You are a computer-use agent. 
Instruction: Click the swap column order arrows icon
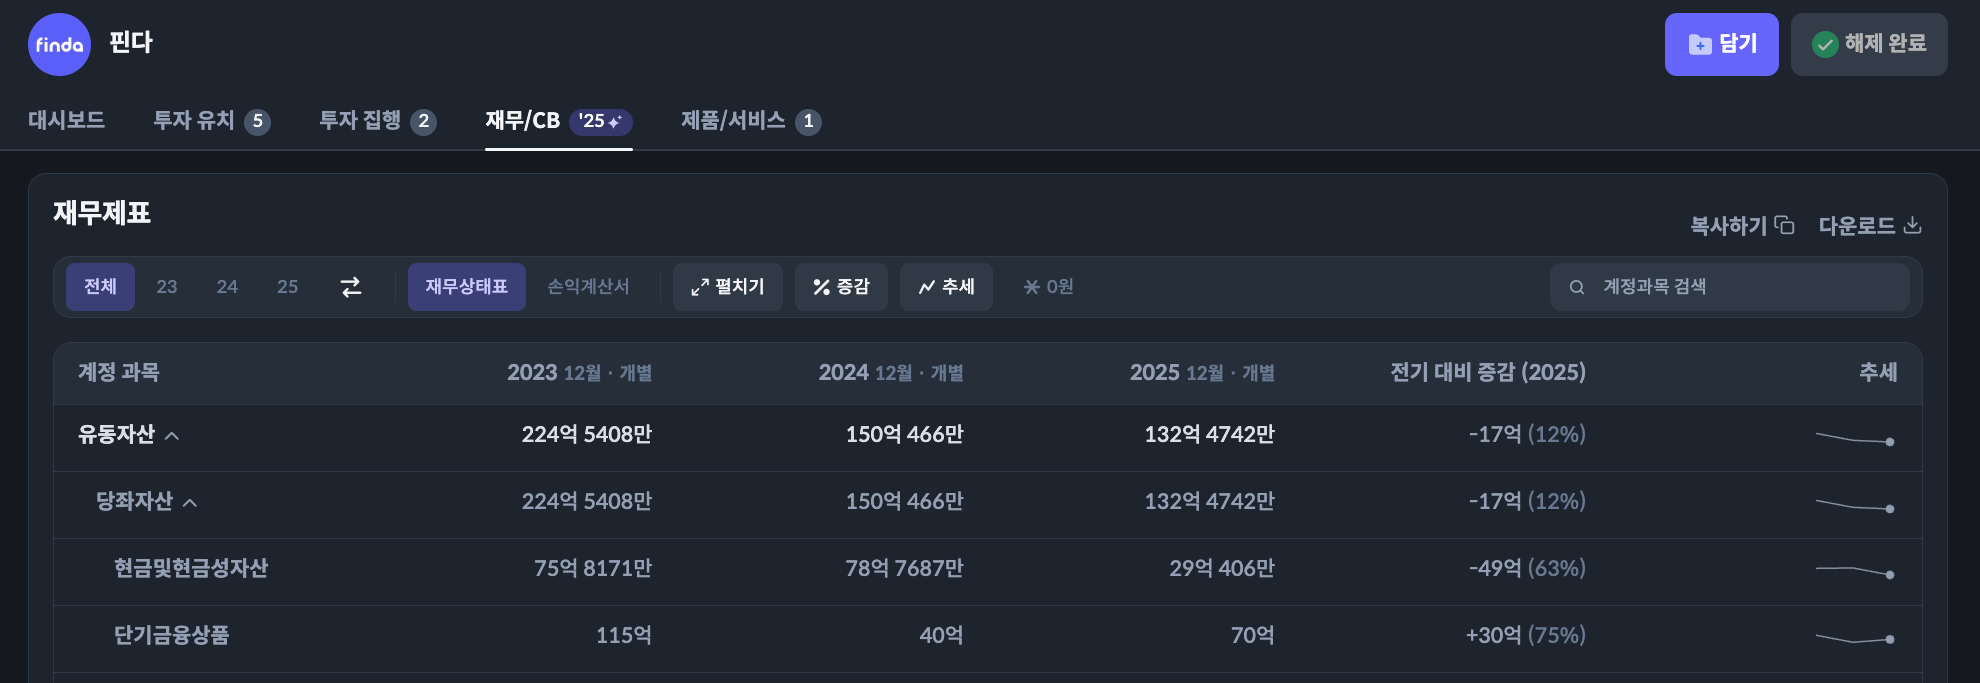(351, 287)
